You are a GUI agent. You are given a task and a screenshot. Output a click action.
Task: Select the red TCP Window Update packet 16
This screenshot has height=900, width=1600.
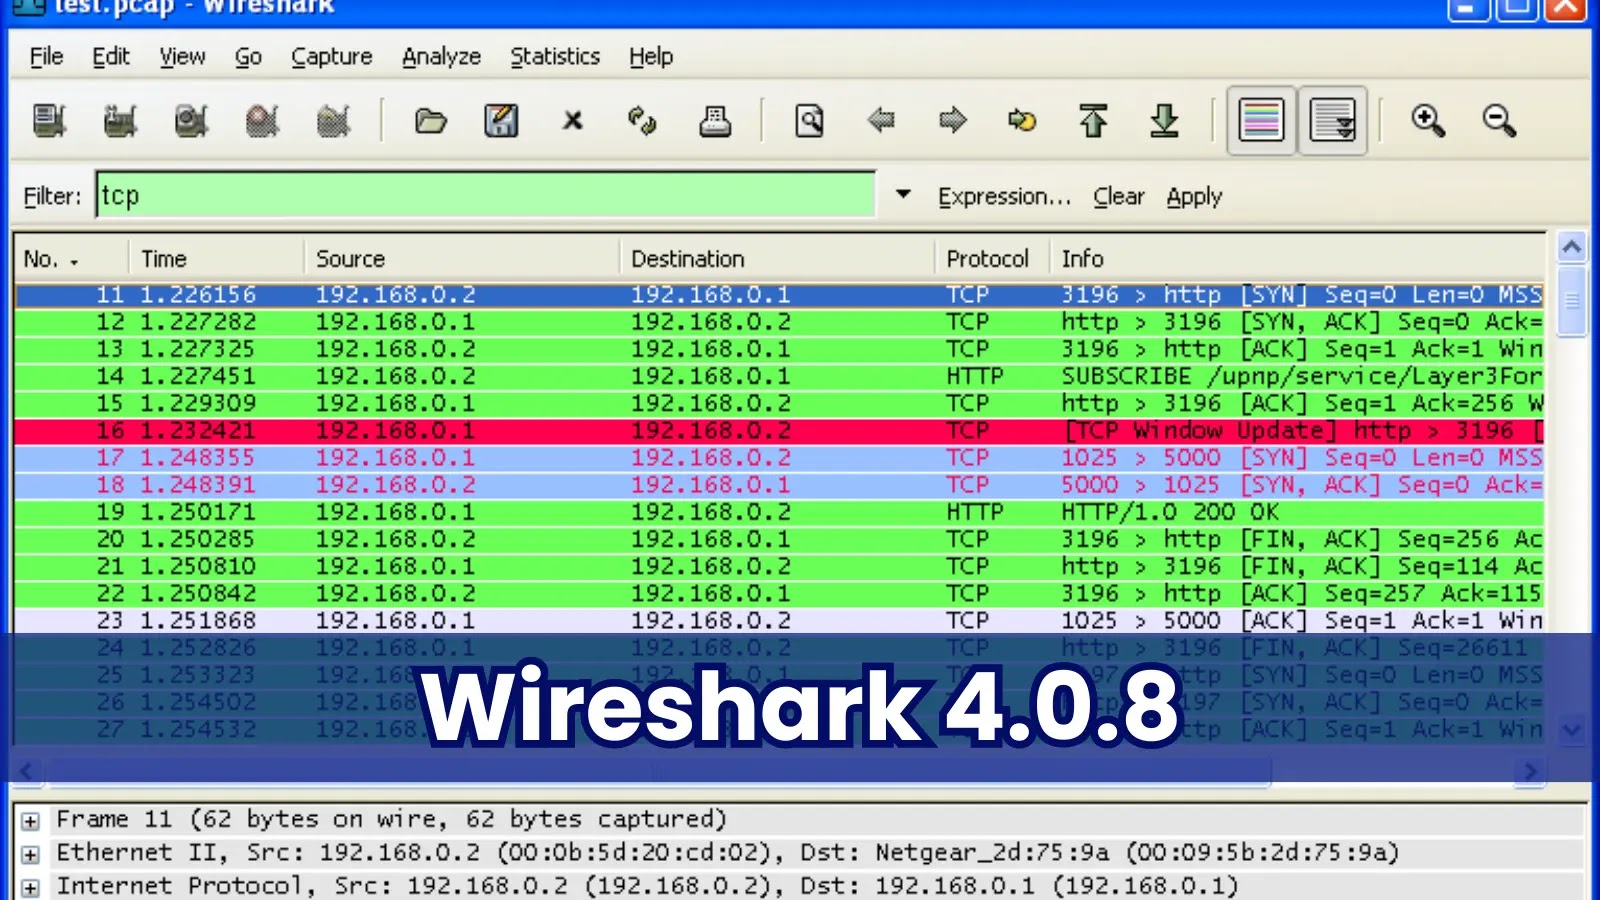(x=780, y=430)
